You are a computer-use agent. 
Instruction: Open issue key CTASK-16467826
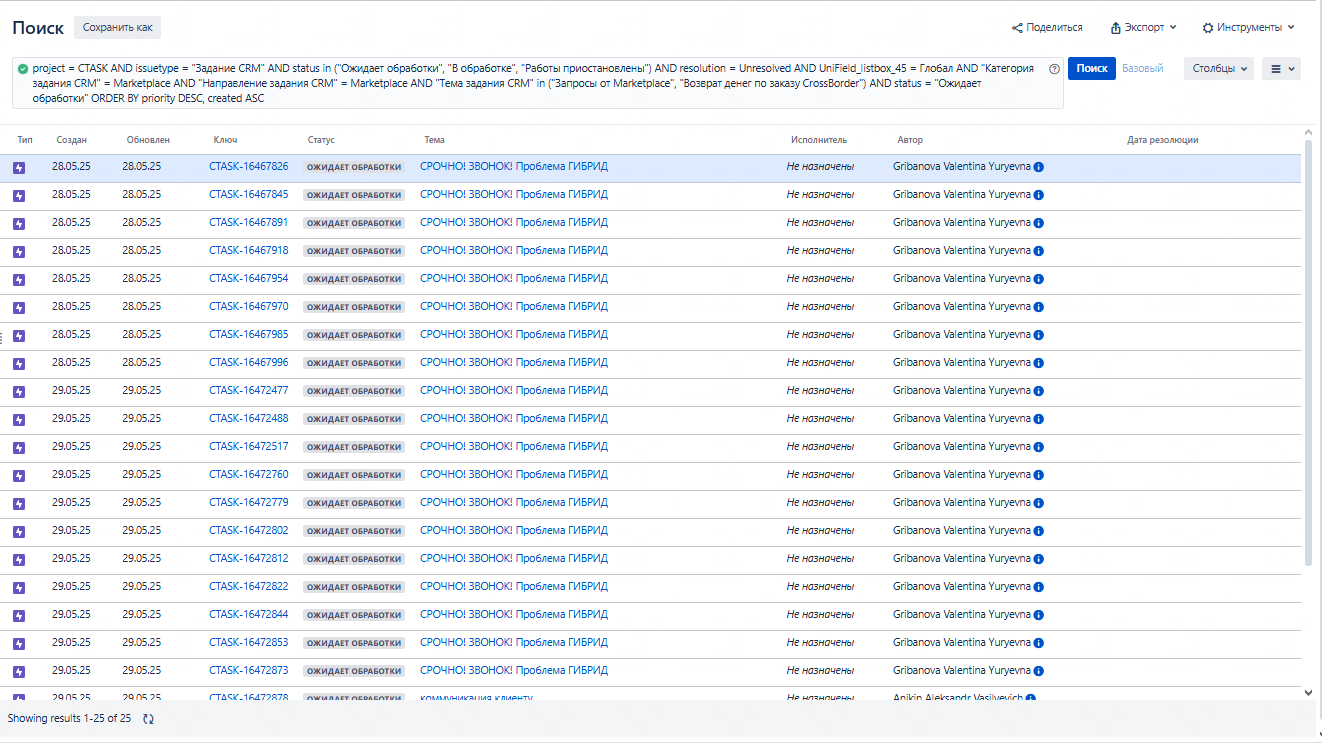tap(248, 167)
